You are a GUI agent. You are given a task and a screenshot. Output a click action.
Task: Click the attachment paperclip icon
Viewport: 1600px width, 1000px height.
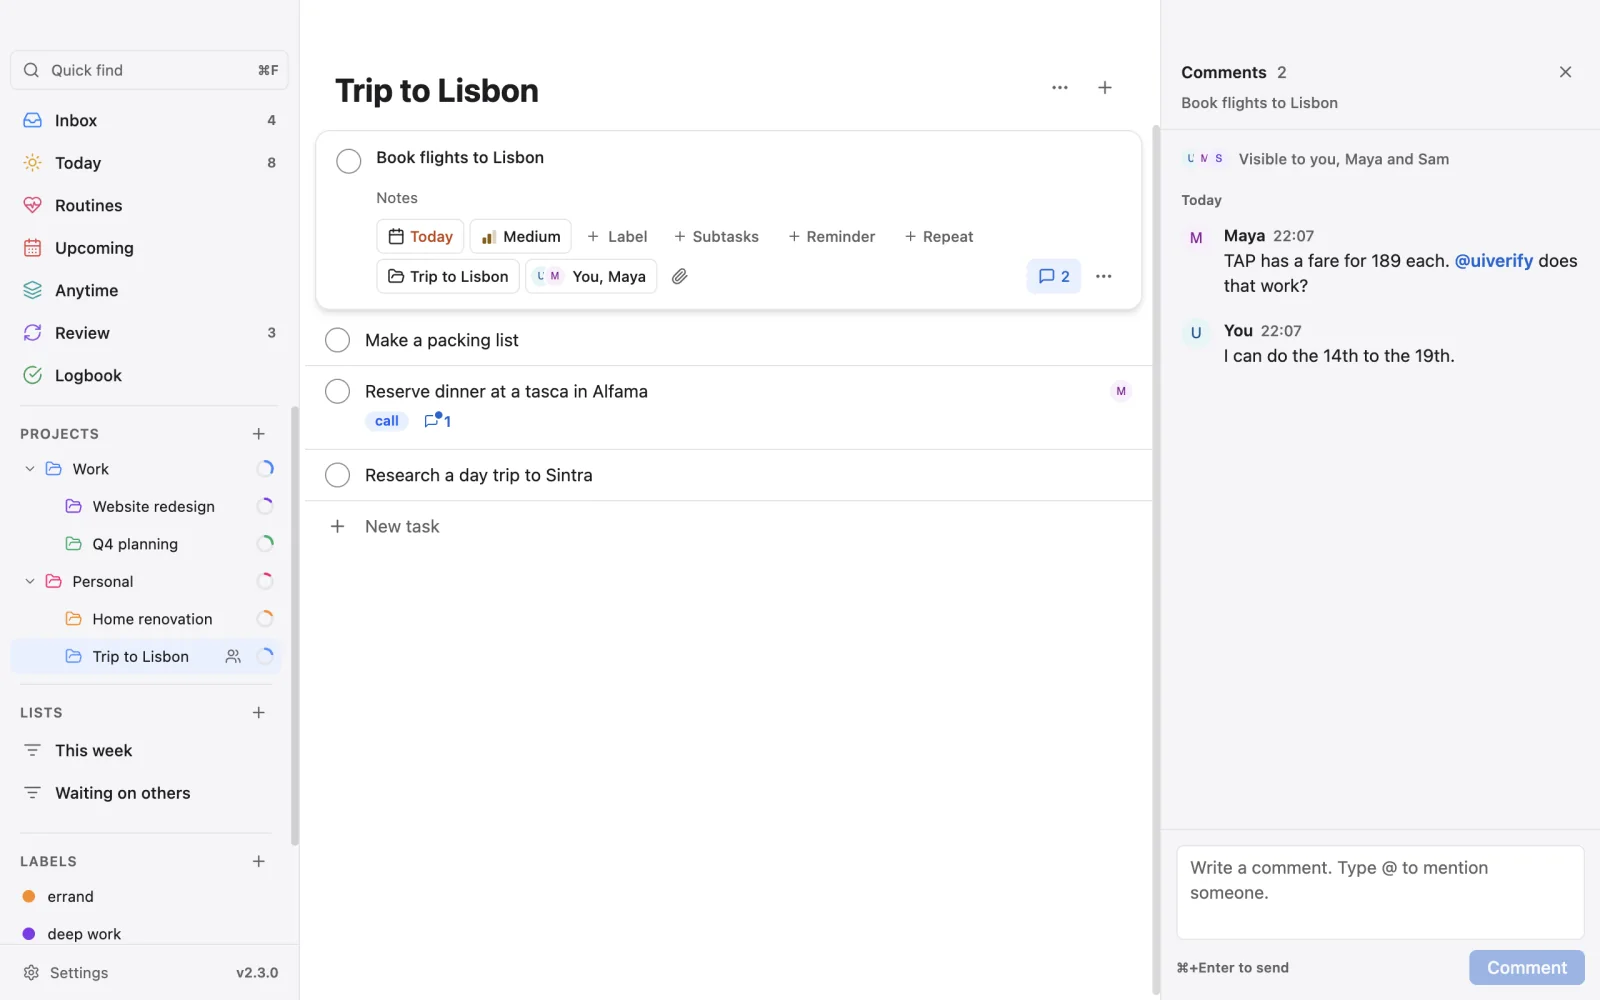[680, 276]
